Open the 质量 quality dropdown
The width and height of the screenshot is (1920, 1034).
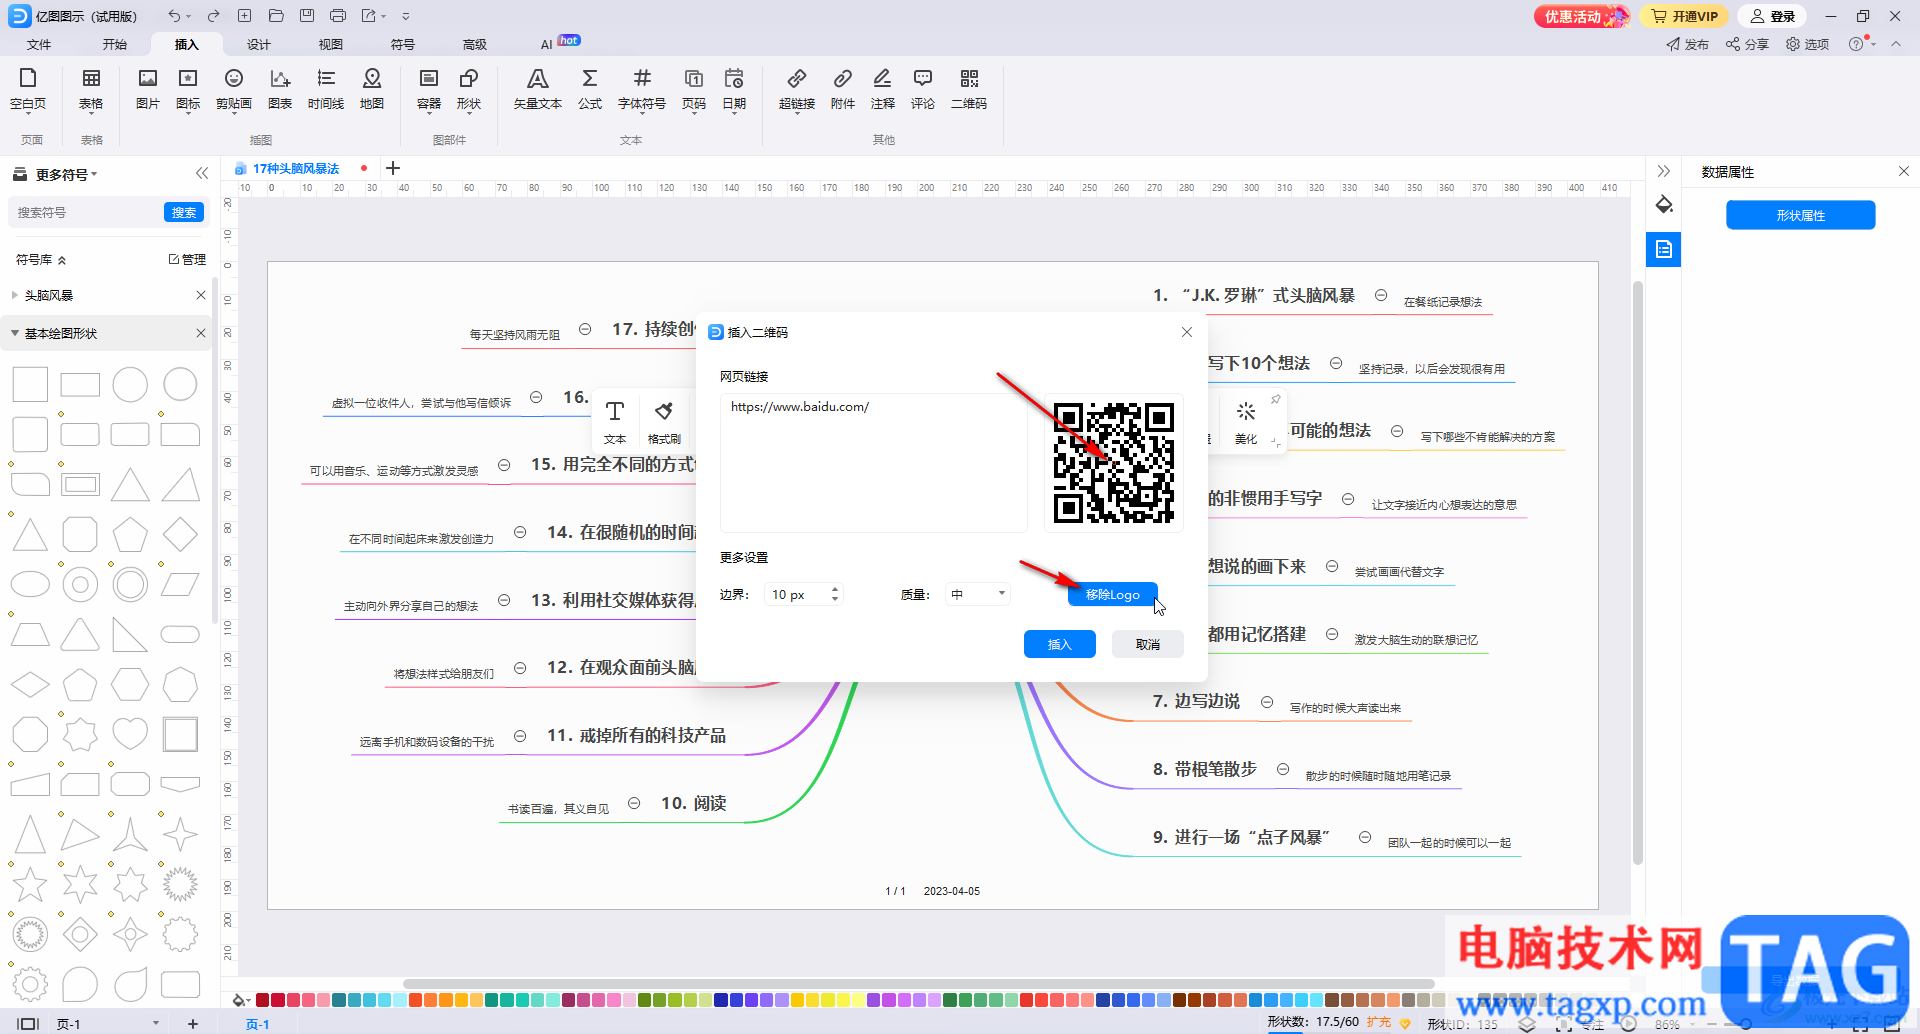pos(978,594)
